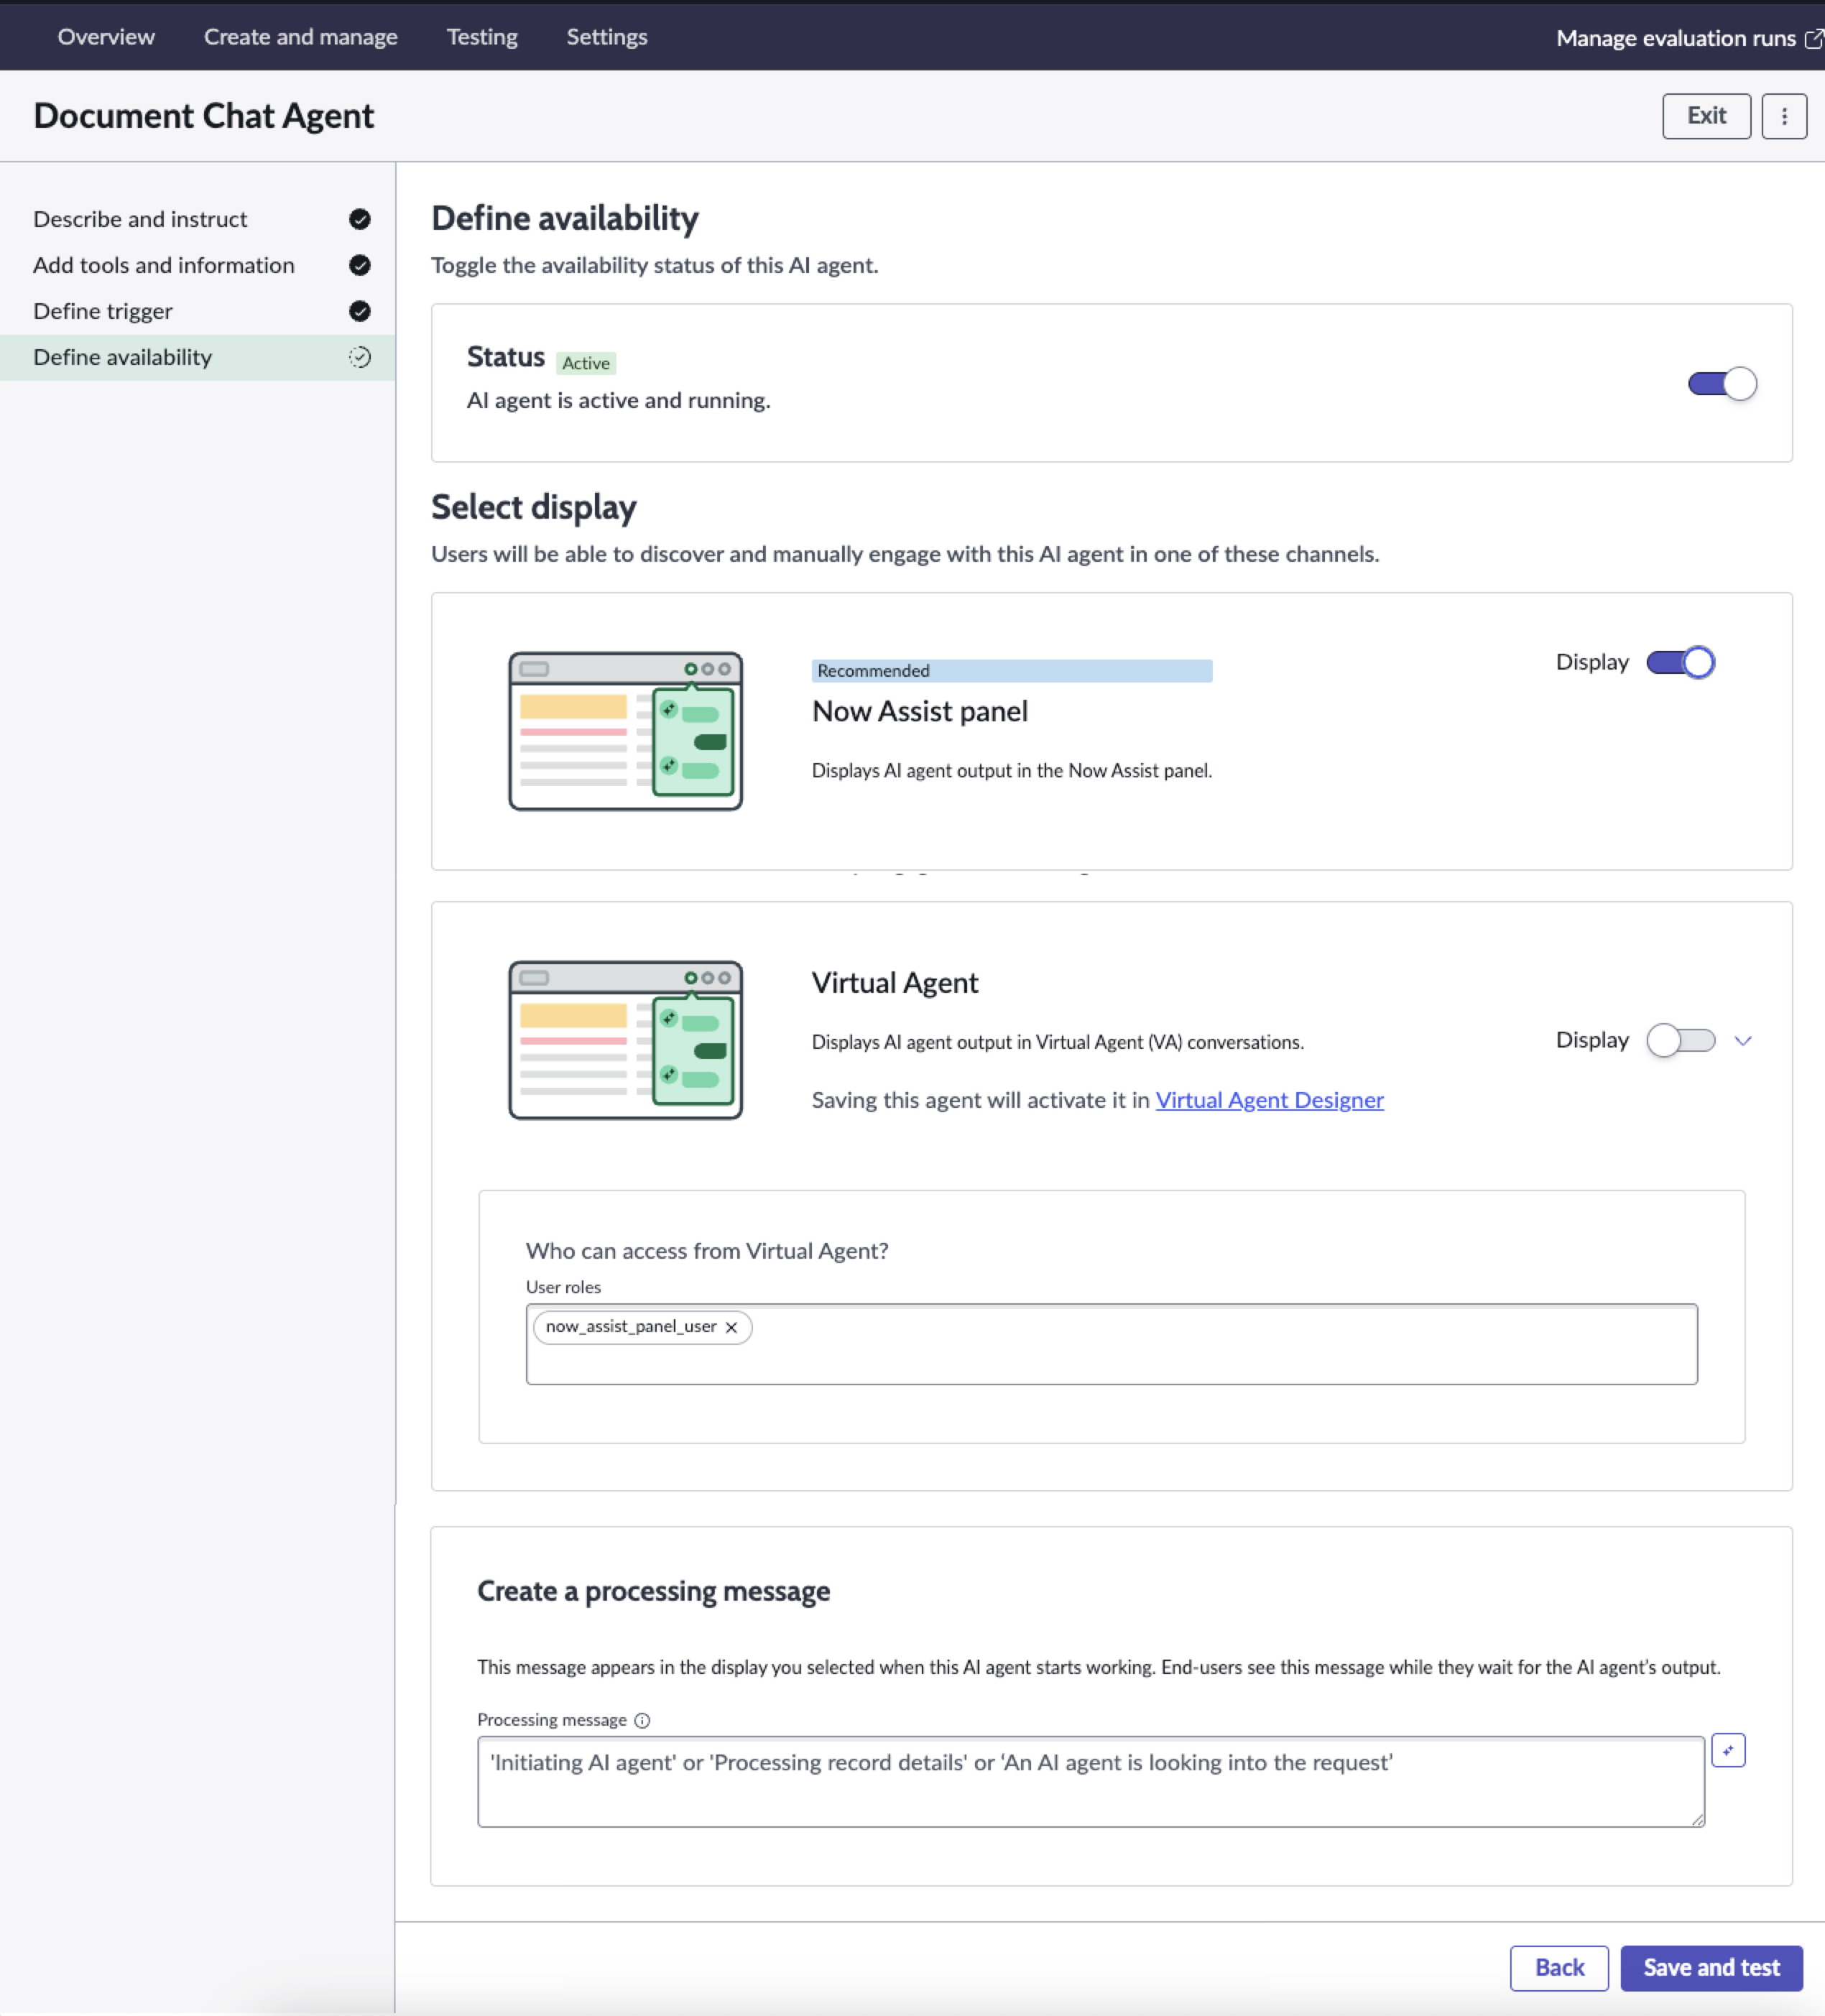Switch to the Testing tab

[x=482, y=37]
